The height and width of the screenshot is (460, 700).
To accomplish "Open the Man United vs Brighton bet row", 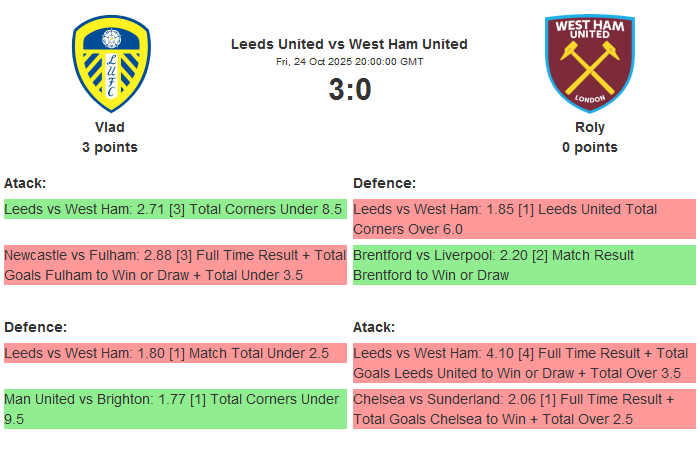I will tap(174, 409).
